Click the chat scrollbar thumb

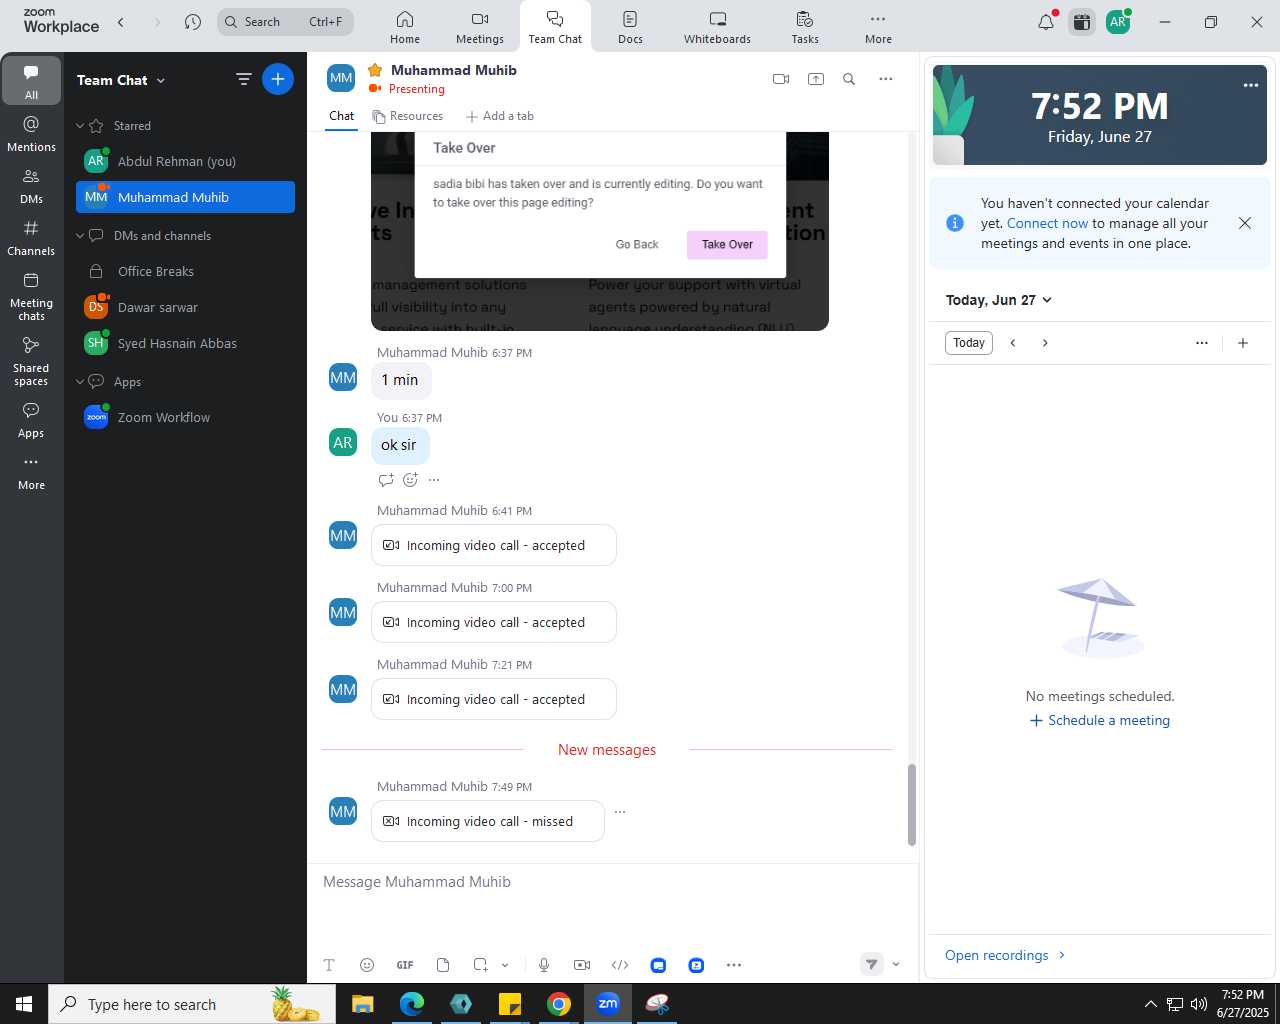click(x=911, y=805)
